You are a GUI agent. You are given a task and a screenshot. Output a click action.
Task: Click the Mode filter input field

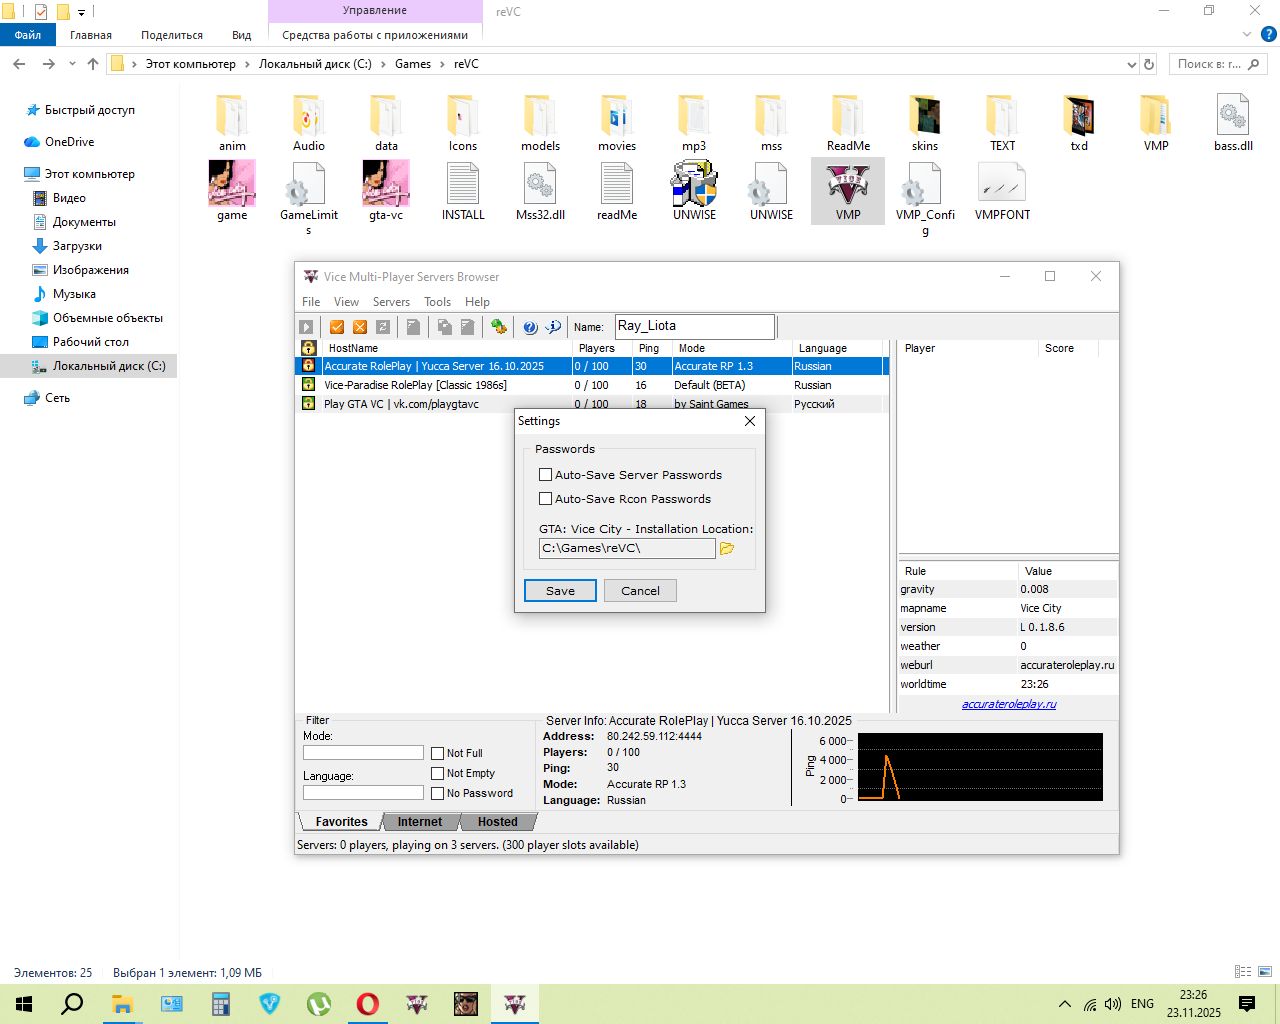tap(363, 753)
